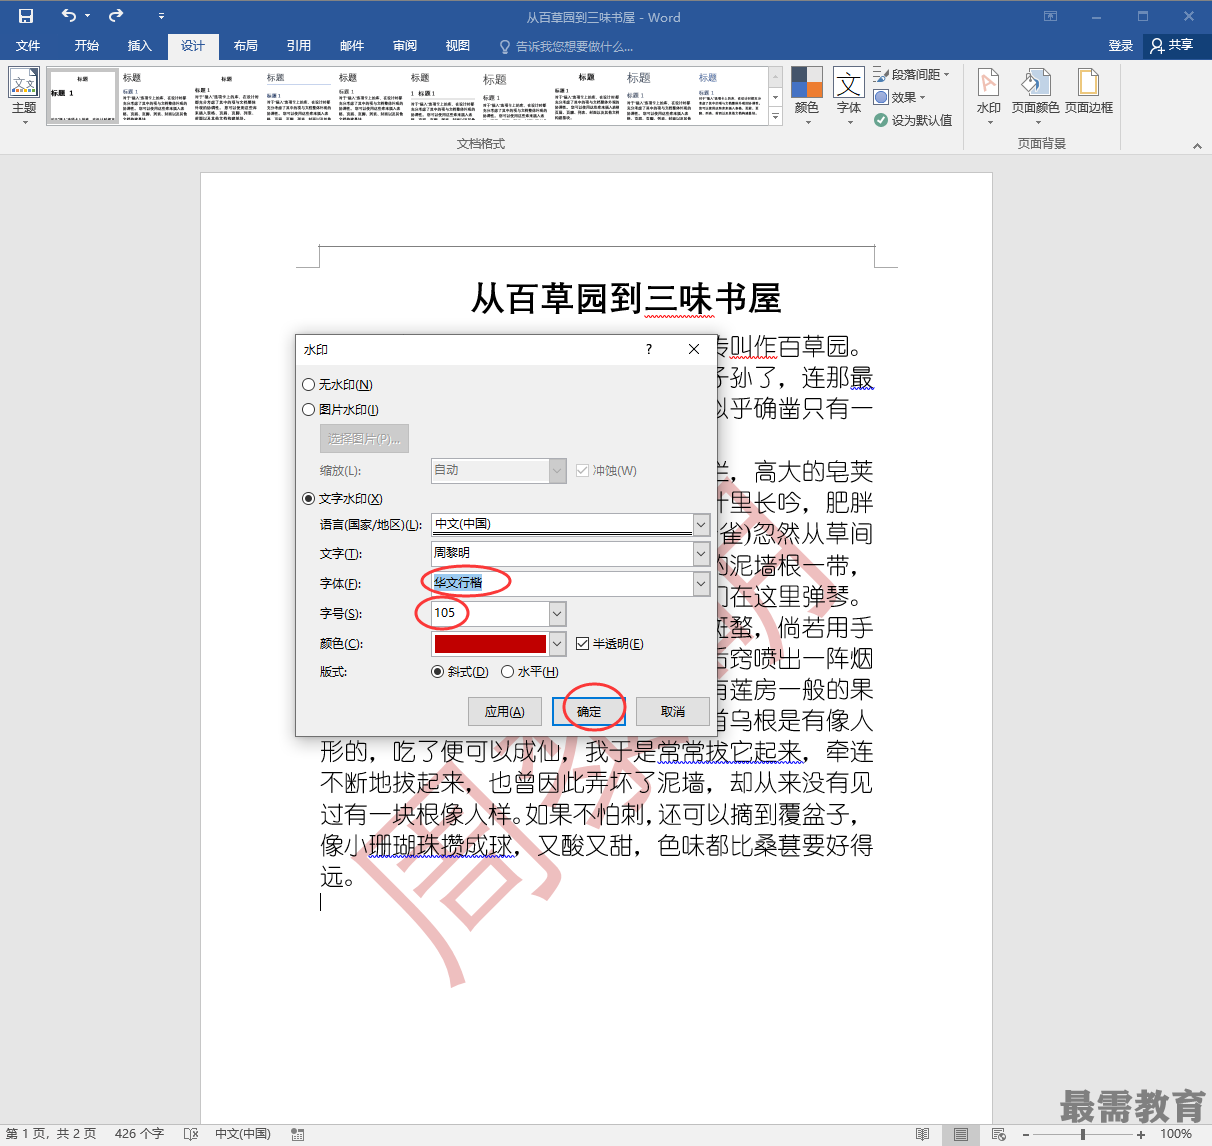Click the 426 个字 word count
Image resolution: width=1212 pixels, height=1146 pixels.
[139, 1134]
